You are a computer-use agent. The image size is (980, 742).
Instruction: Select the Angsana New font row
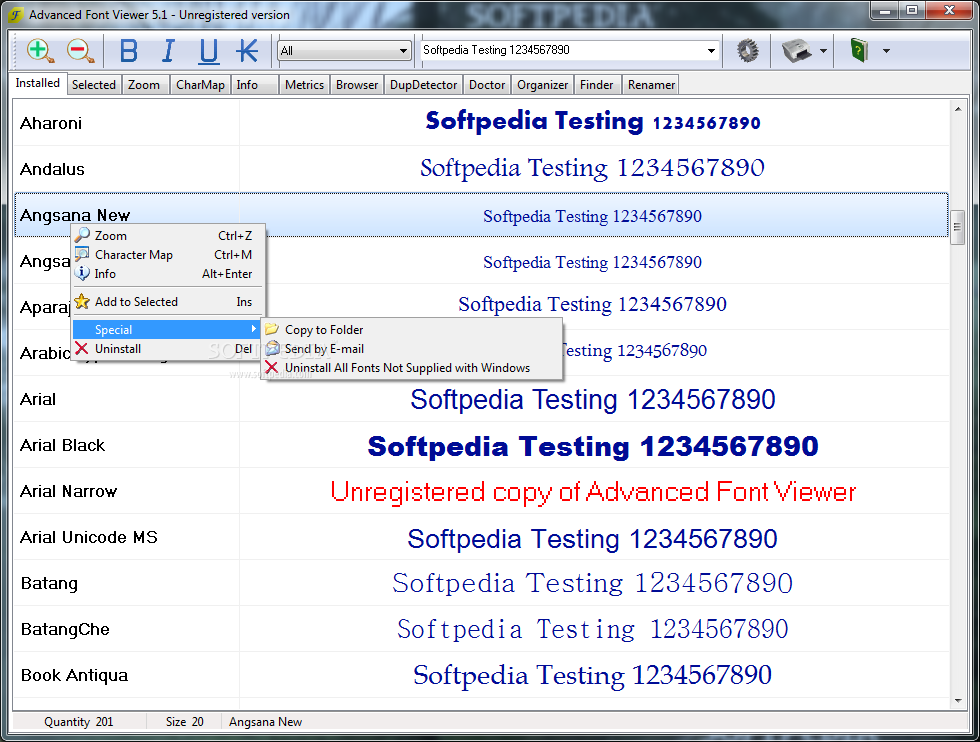pyautogui.click(x=481, y=215)
